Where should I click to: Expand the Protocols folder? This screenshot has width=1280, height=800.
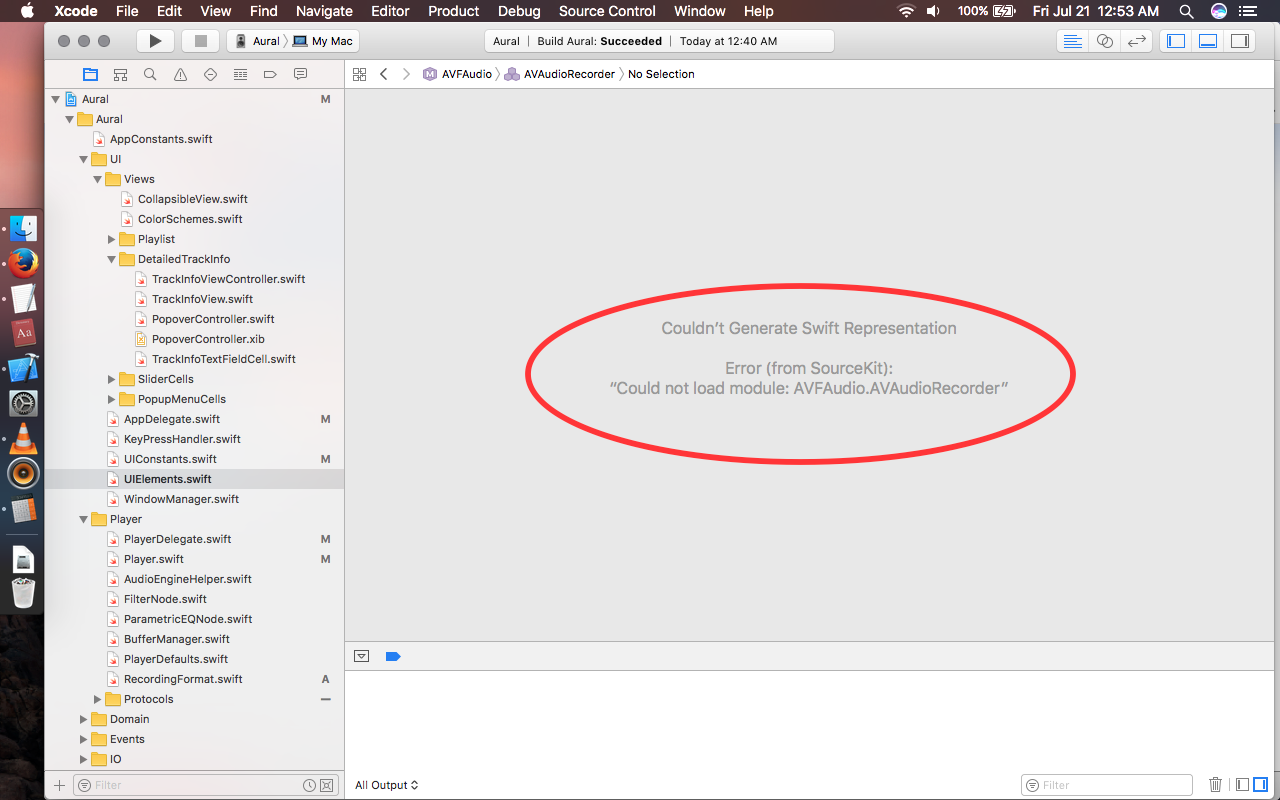(98, 699)
